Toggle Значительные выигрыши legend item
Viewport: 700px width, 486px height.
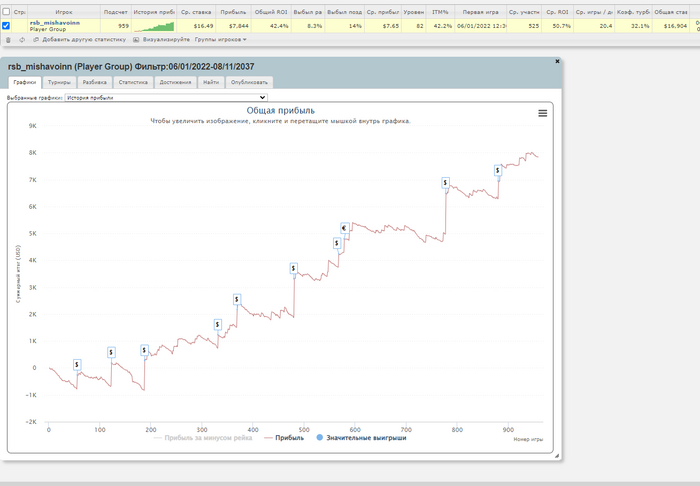pos(361,438)
